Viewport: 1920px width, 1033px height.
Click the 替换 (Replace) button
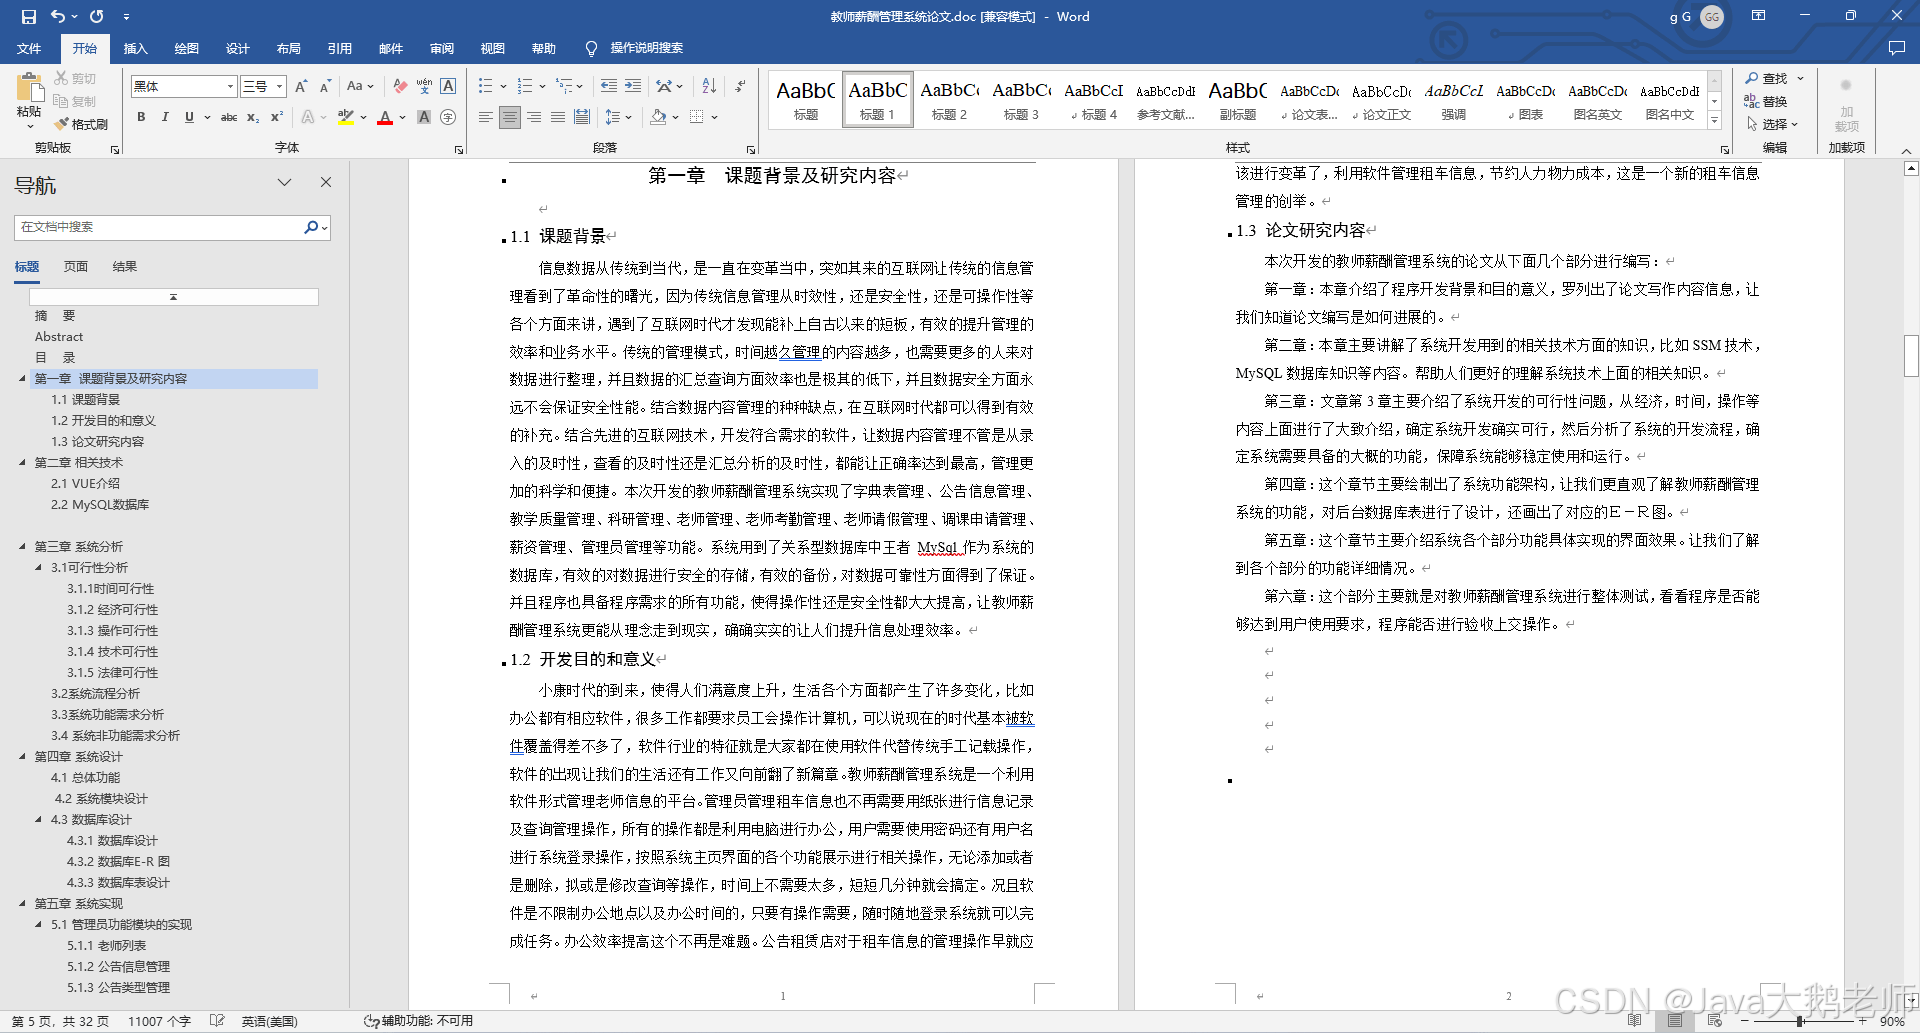point(1773,101)
